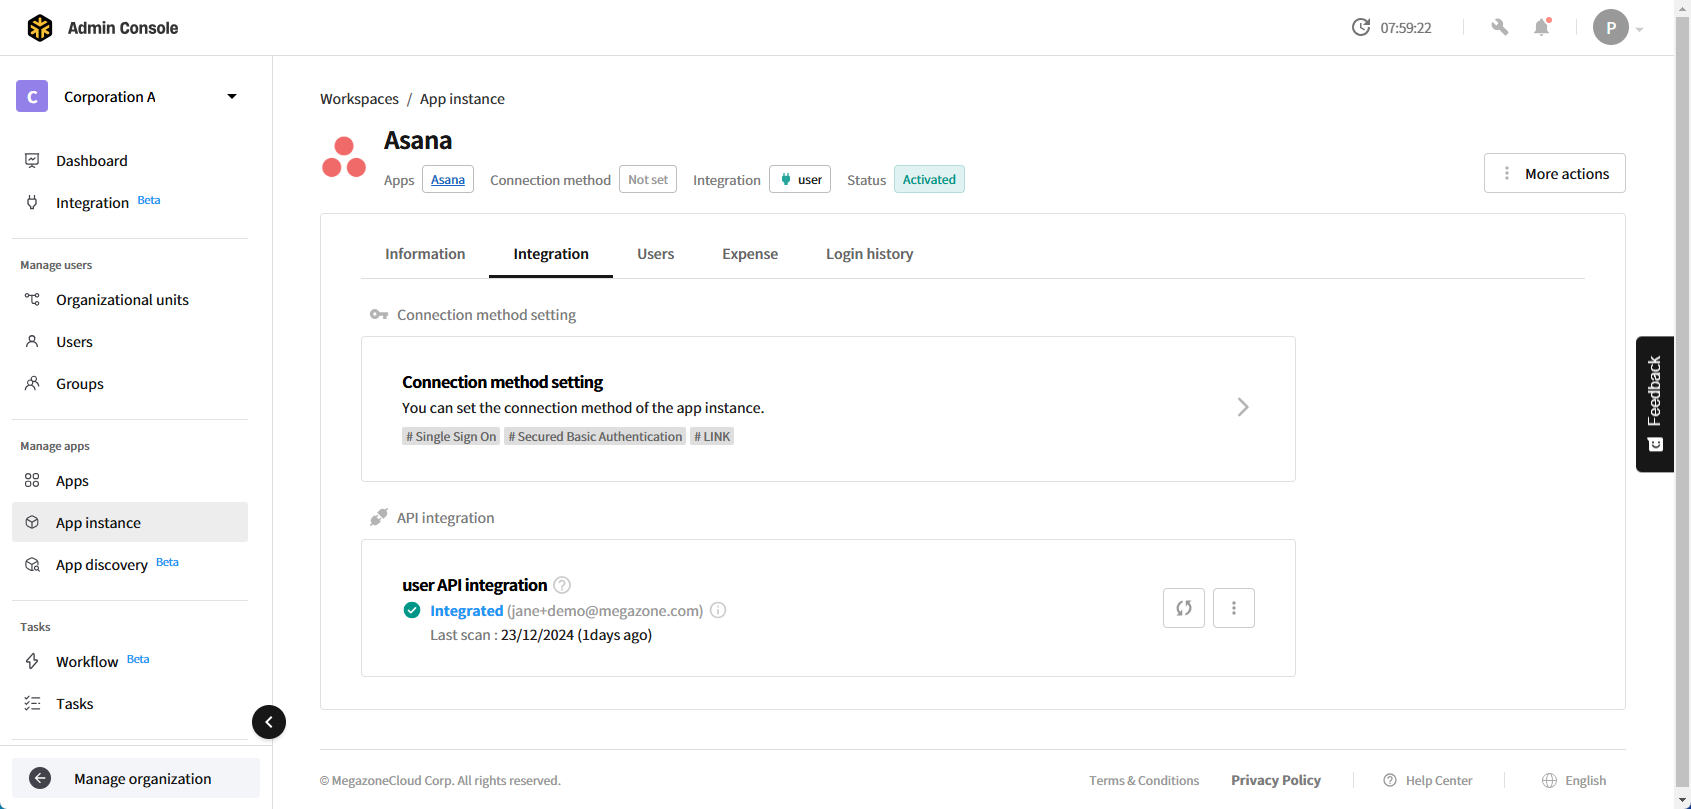This screenshot has width=1691, height=809.
Task: Click the Activated status badge
Action: (929, 179)
